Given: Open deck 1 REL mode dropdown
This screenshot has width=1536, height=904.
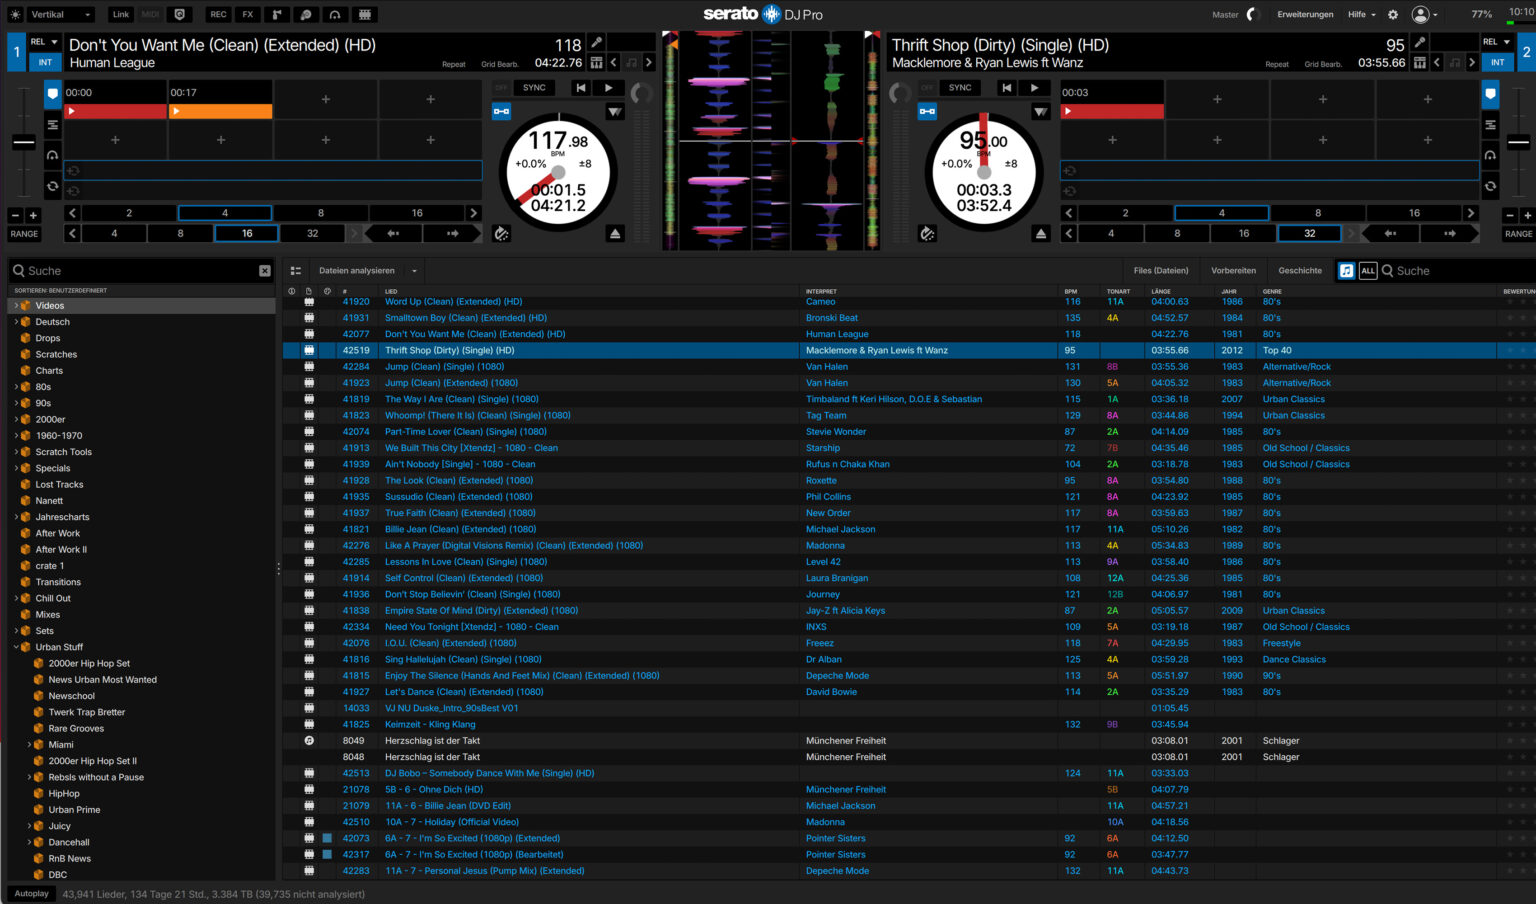Looking at the screenshot, I should point(44,42).
